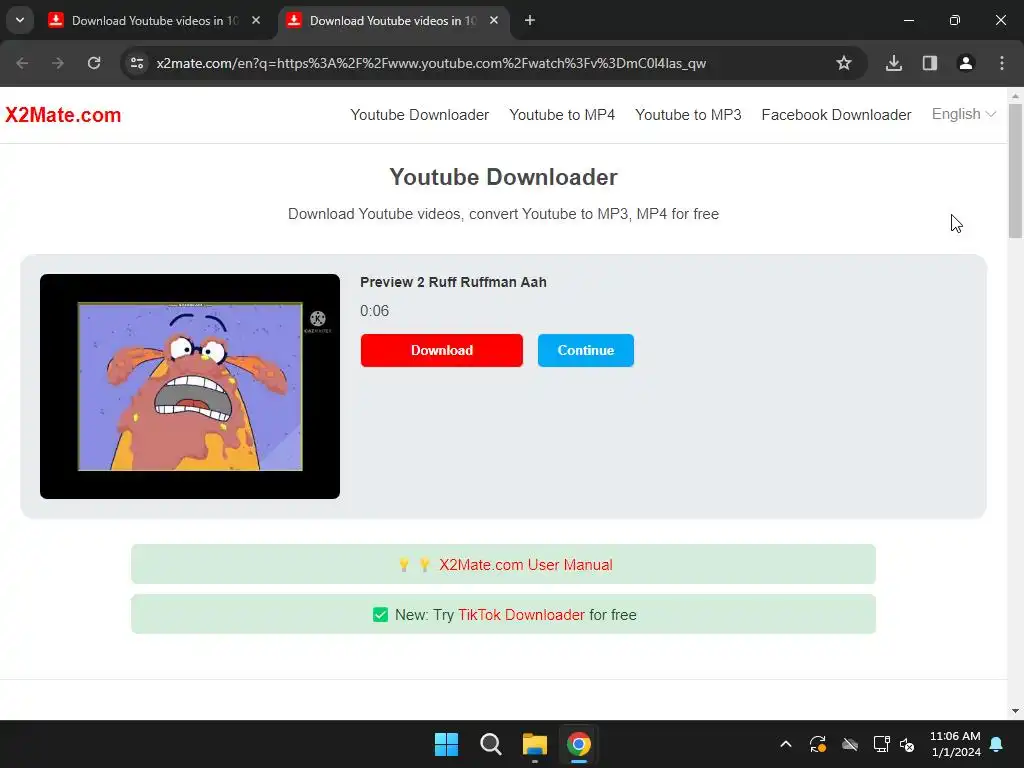Image resolution: width=1024 pixels, height=768 pixels.
Task: Open the Windows Start menu
Action: 447,744
